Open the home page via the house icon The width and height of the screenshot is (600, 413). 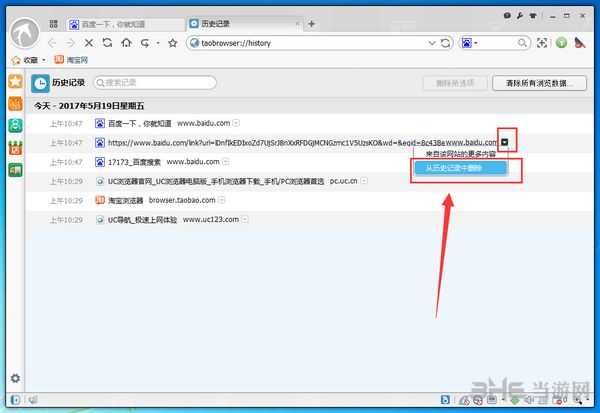(x=126, y=43)
